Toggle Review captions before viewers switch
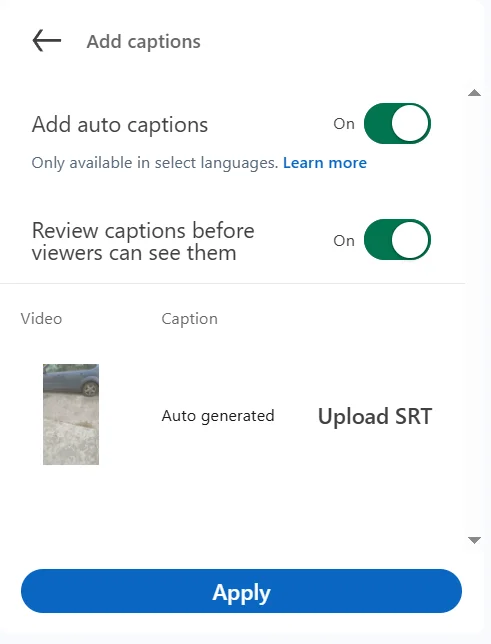491x644 pixels. click(x=397, y=240)
